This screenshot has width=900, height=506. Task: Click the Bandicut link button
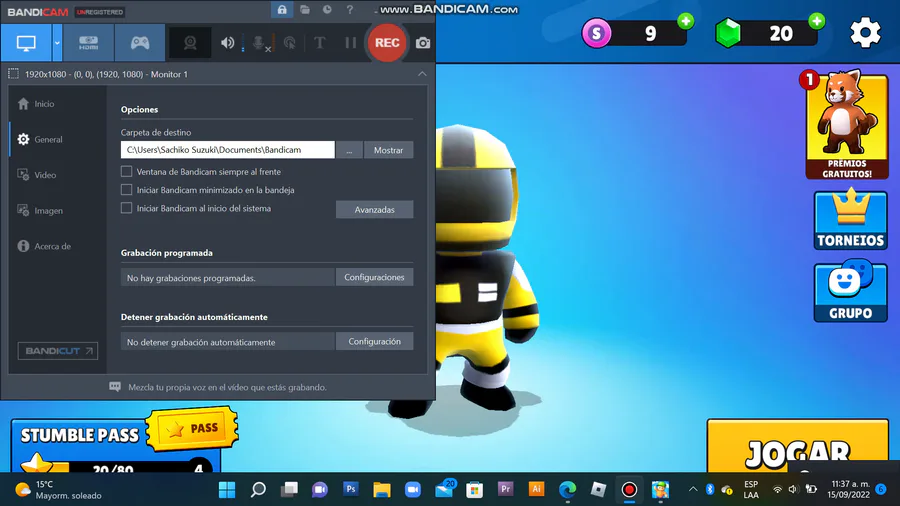pyautogui.click(x=57, y=351)
